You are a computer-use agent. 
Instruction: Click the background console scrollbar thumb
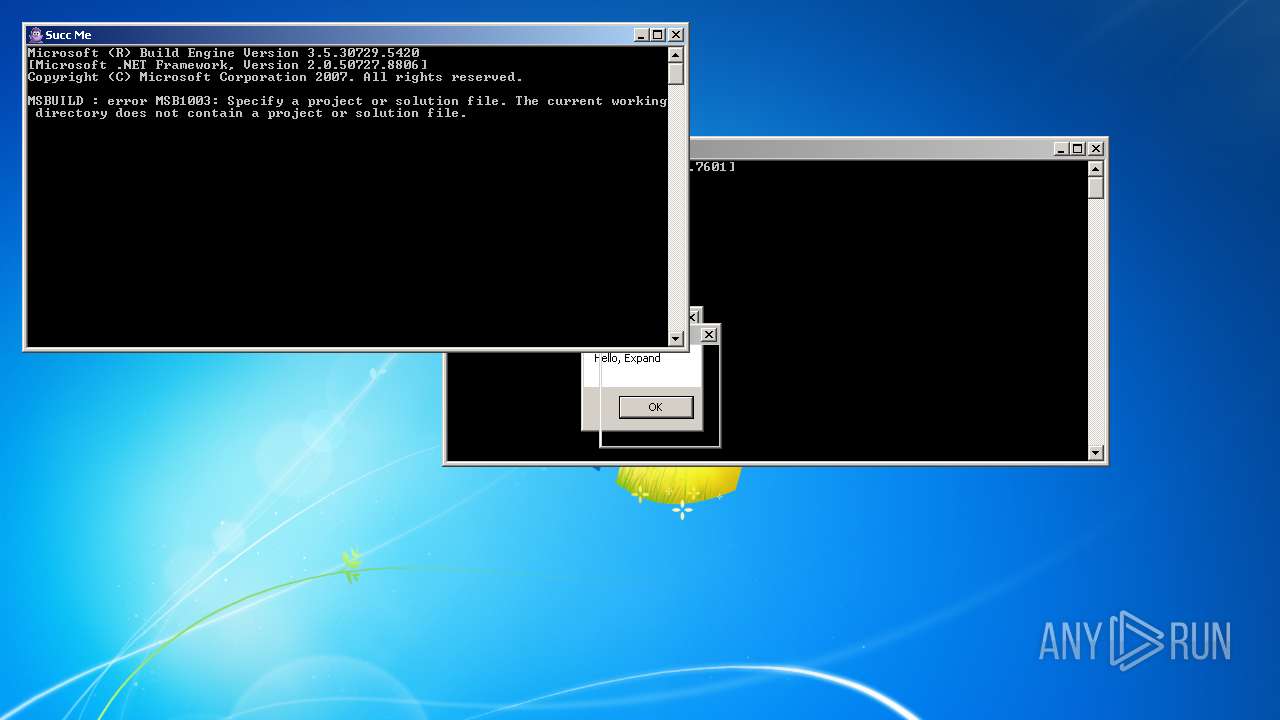1096,188
